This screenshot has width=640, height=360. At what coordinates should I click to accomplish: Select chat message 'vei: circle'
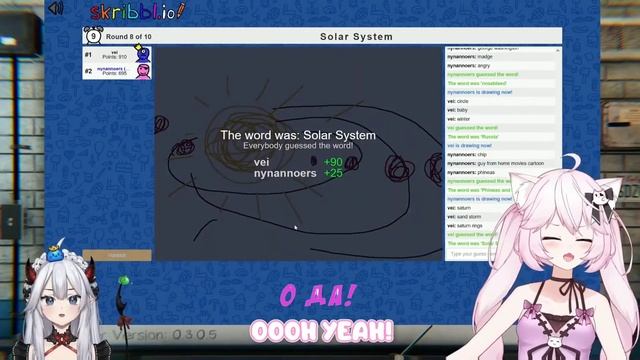tap(458, 101)
